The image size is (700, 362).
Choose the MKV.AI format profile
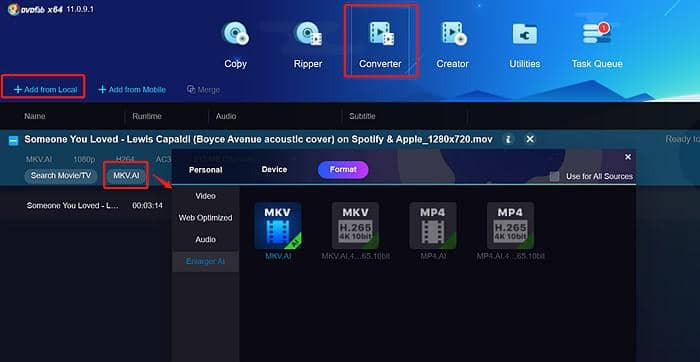tap(278, 231)
